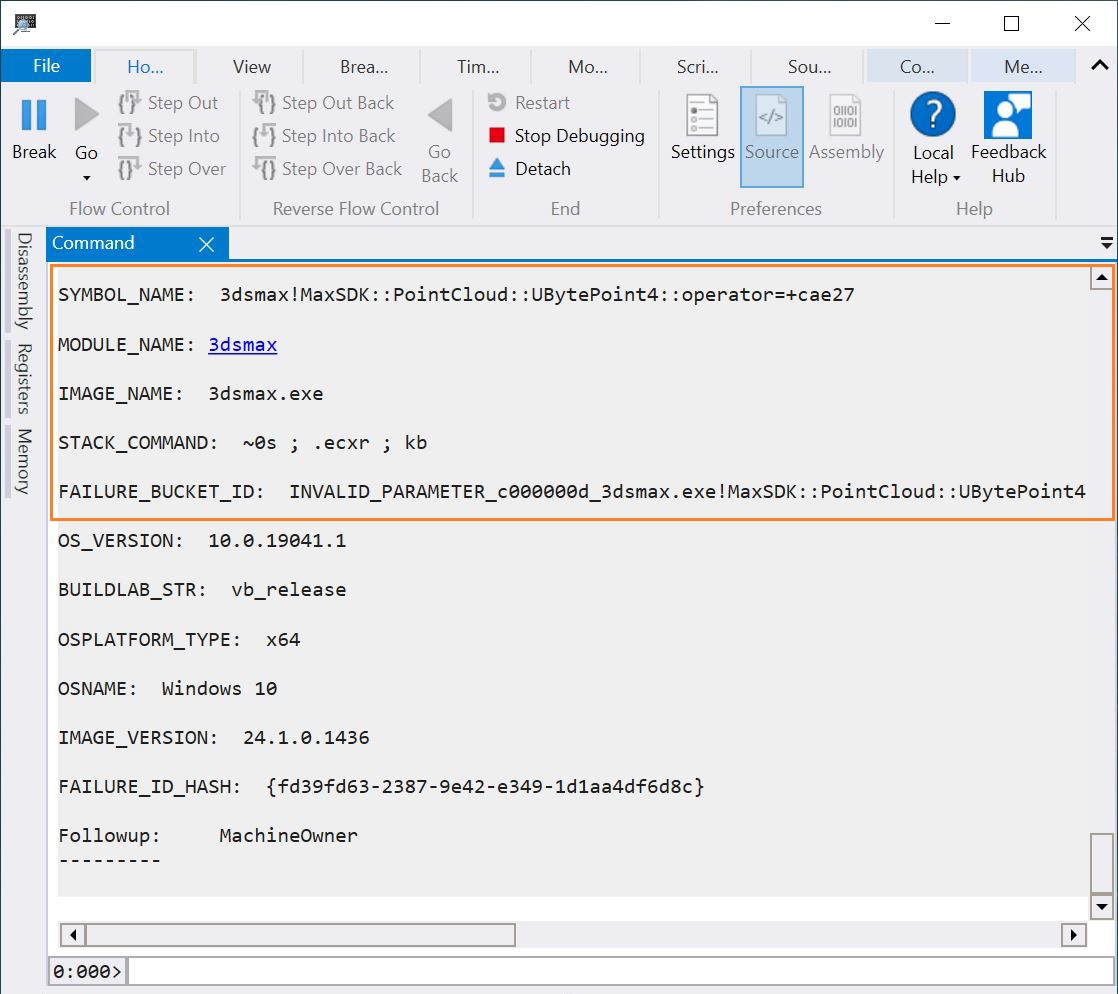Open the Registers side panel

pyautogui.click(x=24, y=378)
